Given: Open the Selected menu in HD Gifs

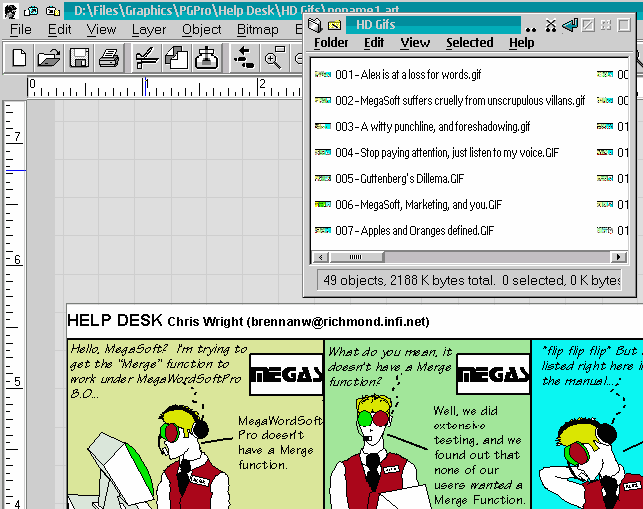Looking at the screenshot, I should click(x=470, y=43).
